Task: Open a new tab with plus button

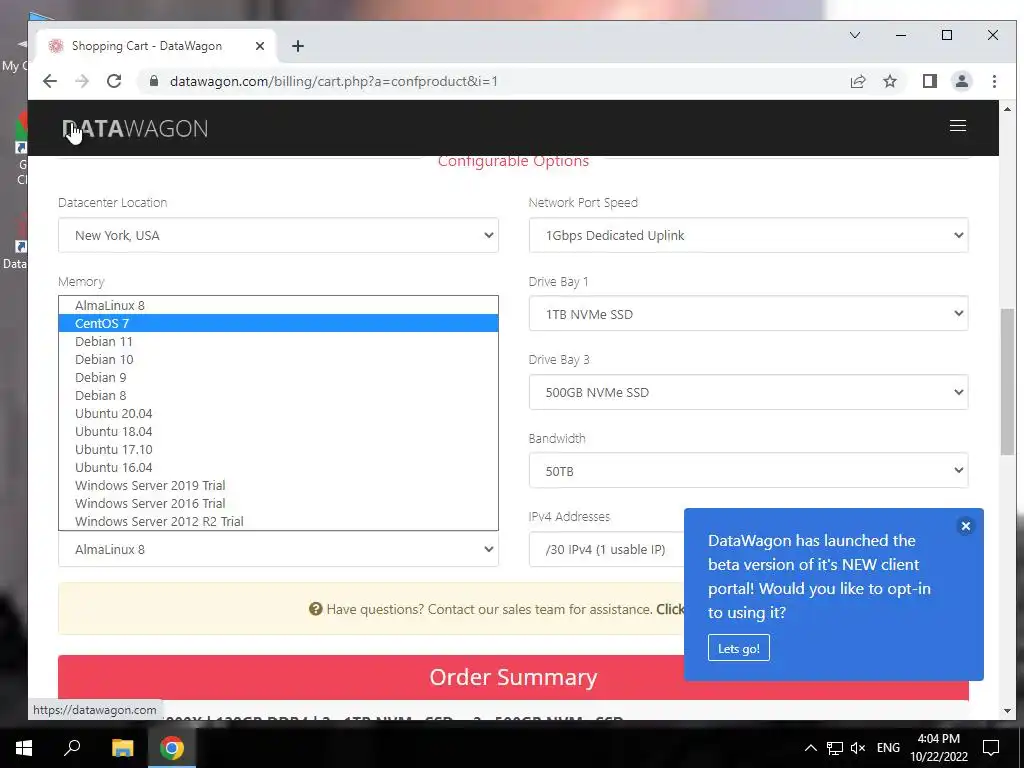Action: pyautogui.click(x=298, y=46)
